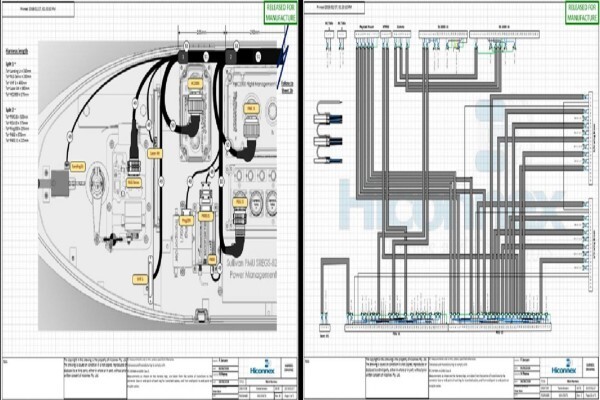Select the yellow Landing Lt connector label
Image resolution: width=600 pixels, height=400 pixels.
coord(78,167)
